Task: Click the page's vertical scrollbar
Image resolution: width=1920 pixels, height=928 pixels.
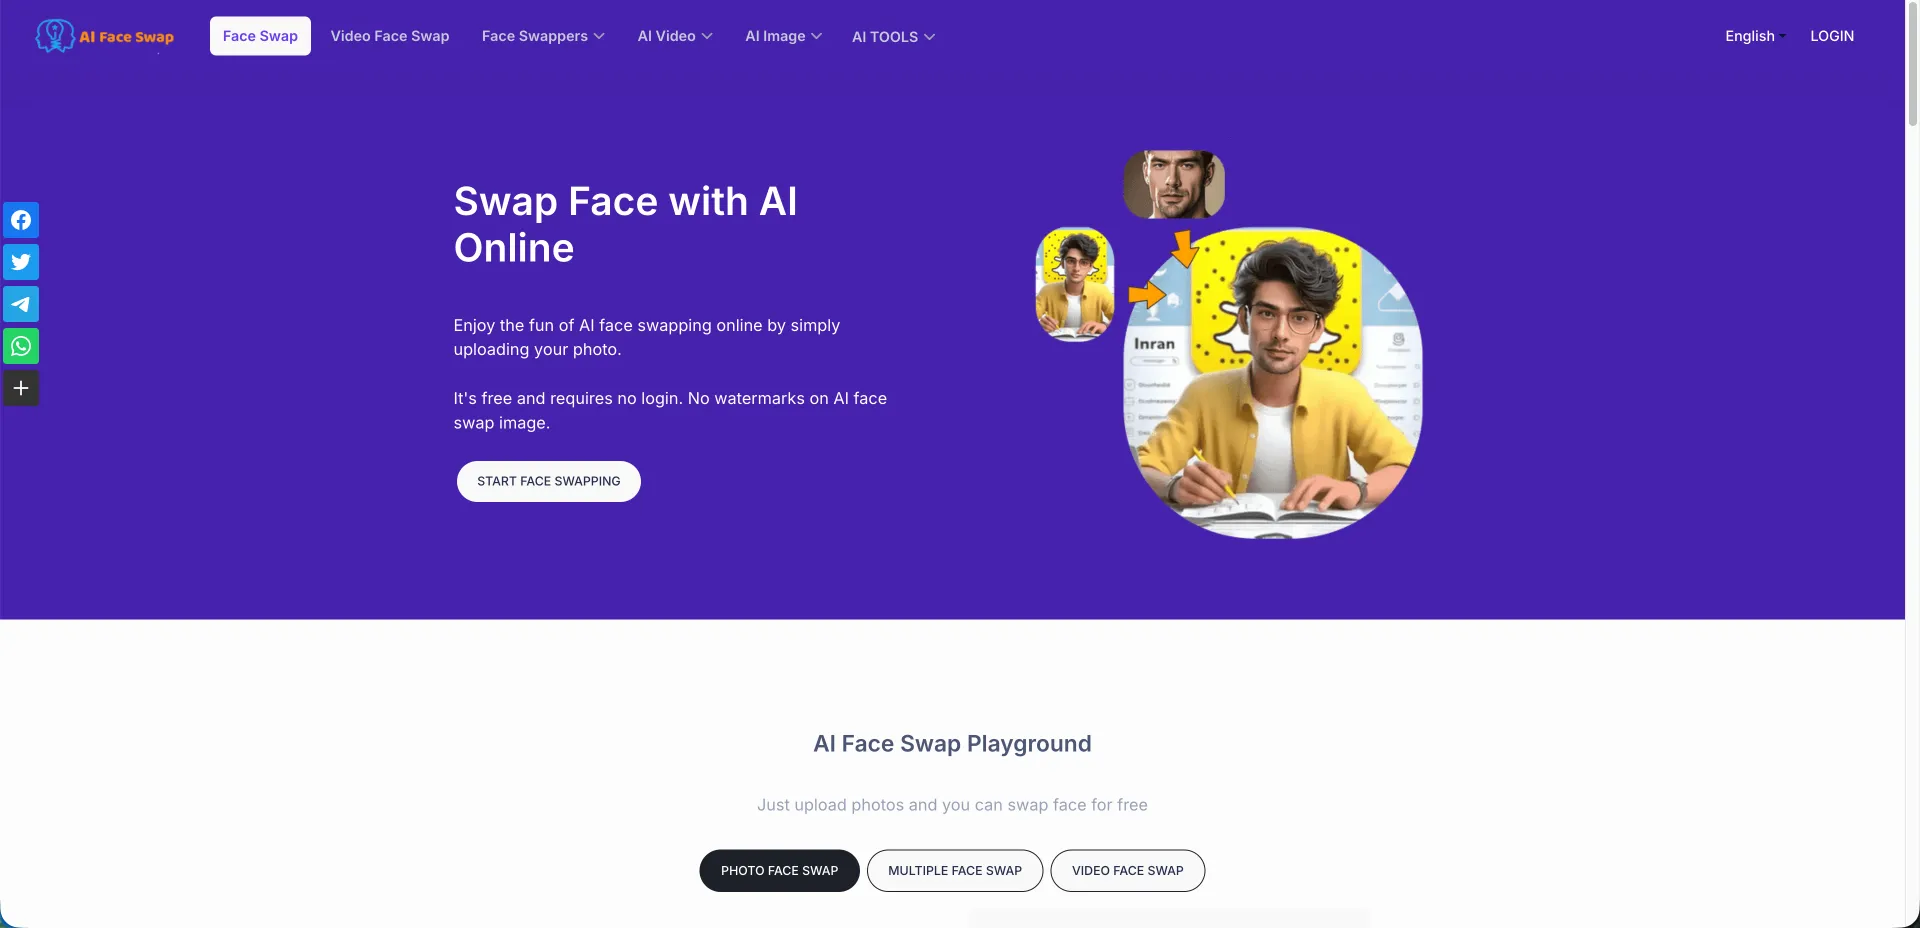Action: pyautogui.click(x=1912, y=464)
